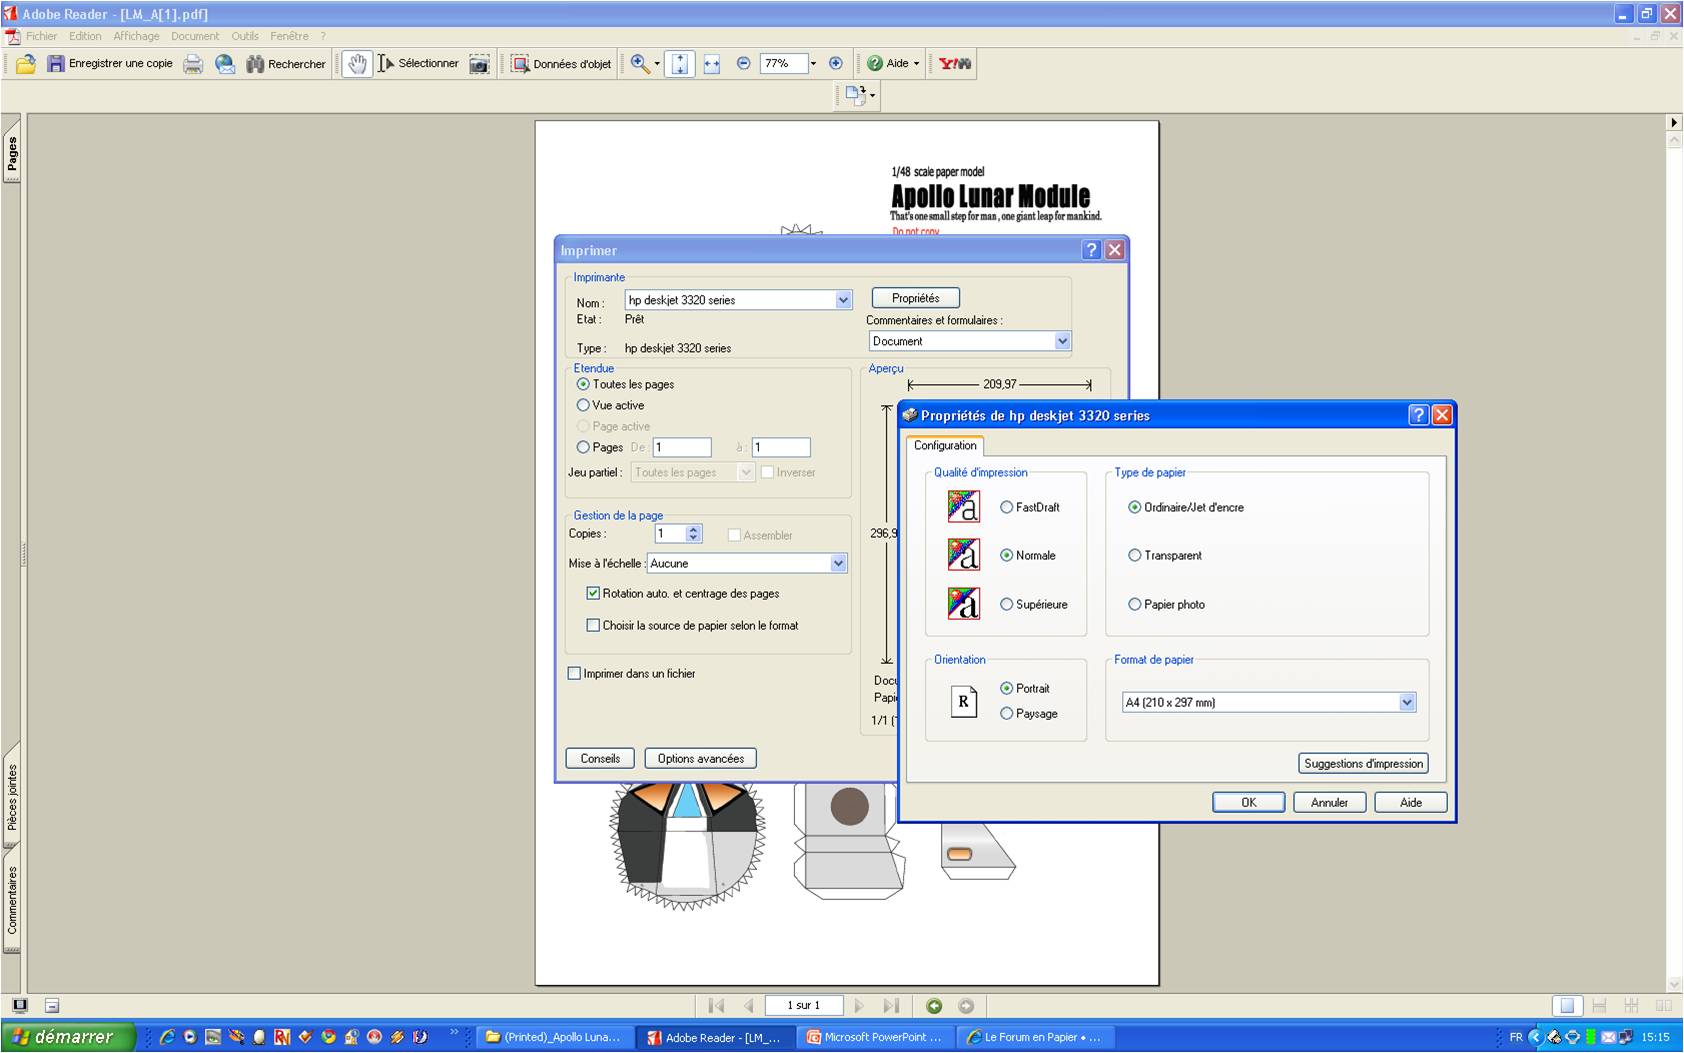
Task: Click the Propriétés button
Action: [x=916, y=298]
